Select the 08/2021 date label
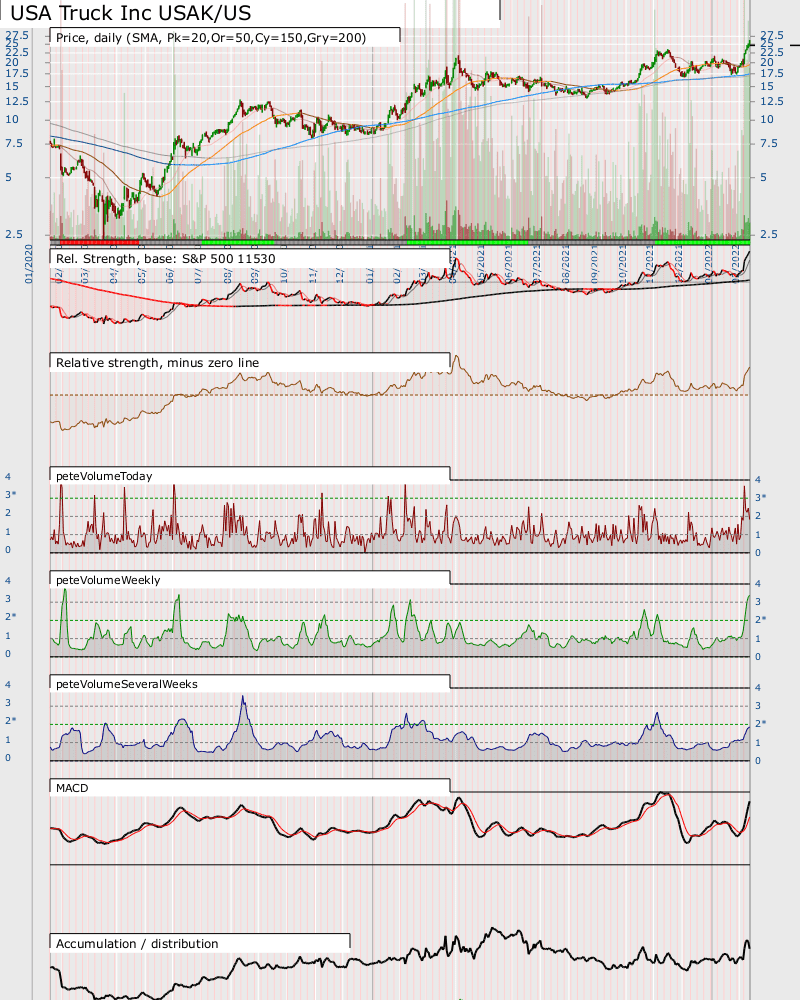Screen dimensions: 800x1000 click(565, 263)
